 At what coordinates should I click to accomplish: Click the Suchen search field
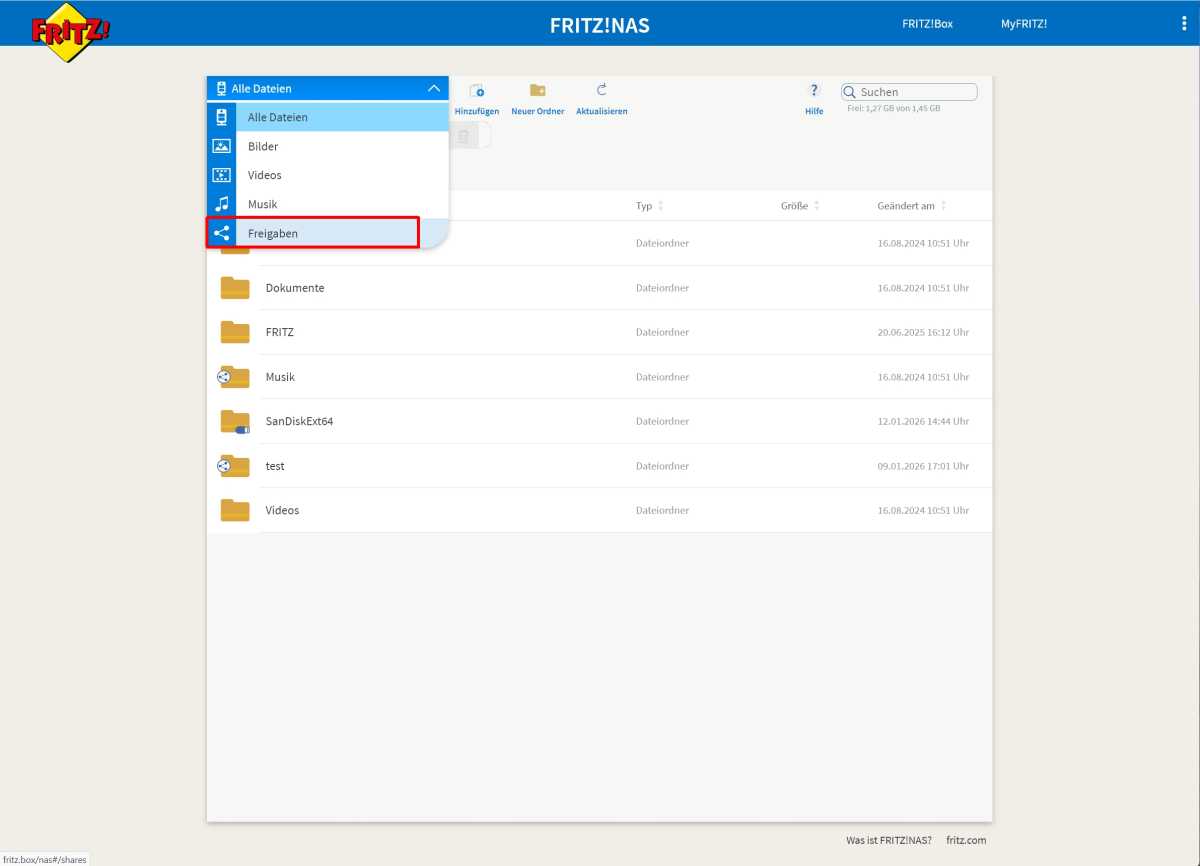click(909, 92)
